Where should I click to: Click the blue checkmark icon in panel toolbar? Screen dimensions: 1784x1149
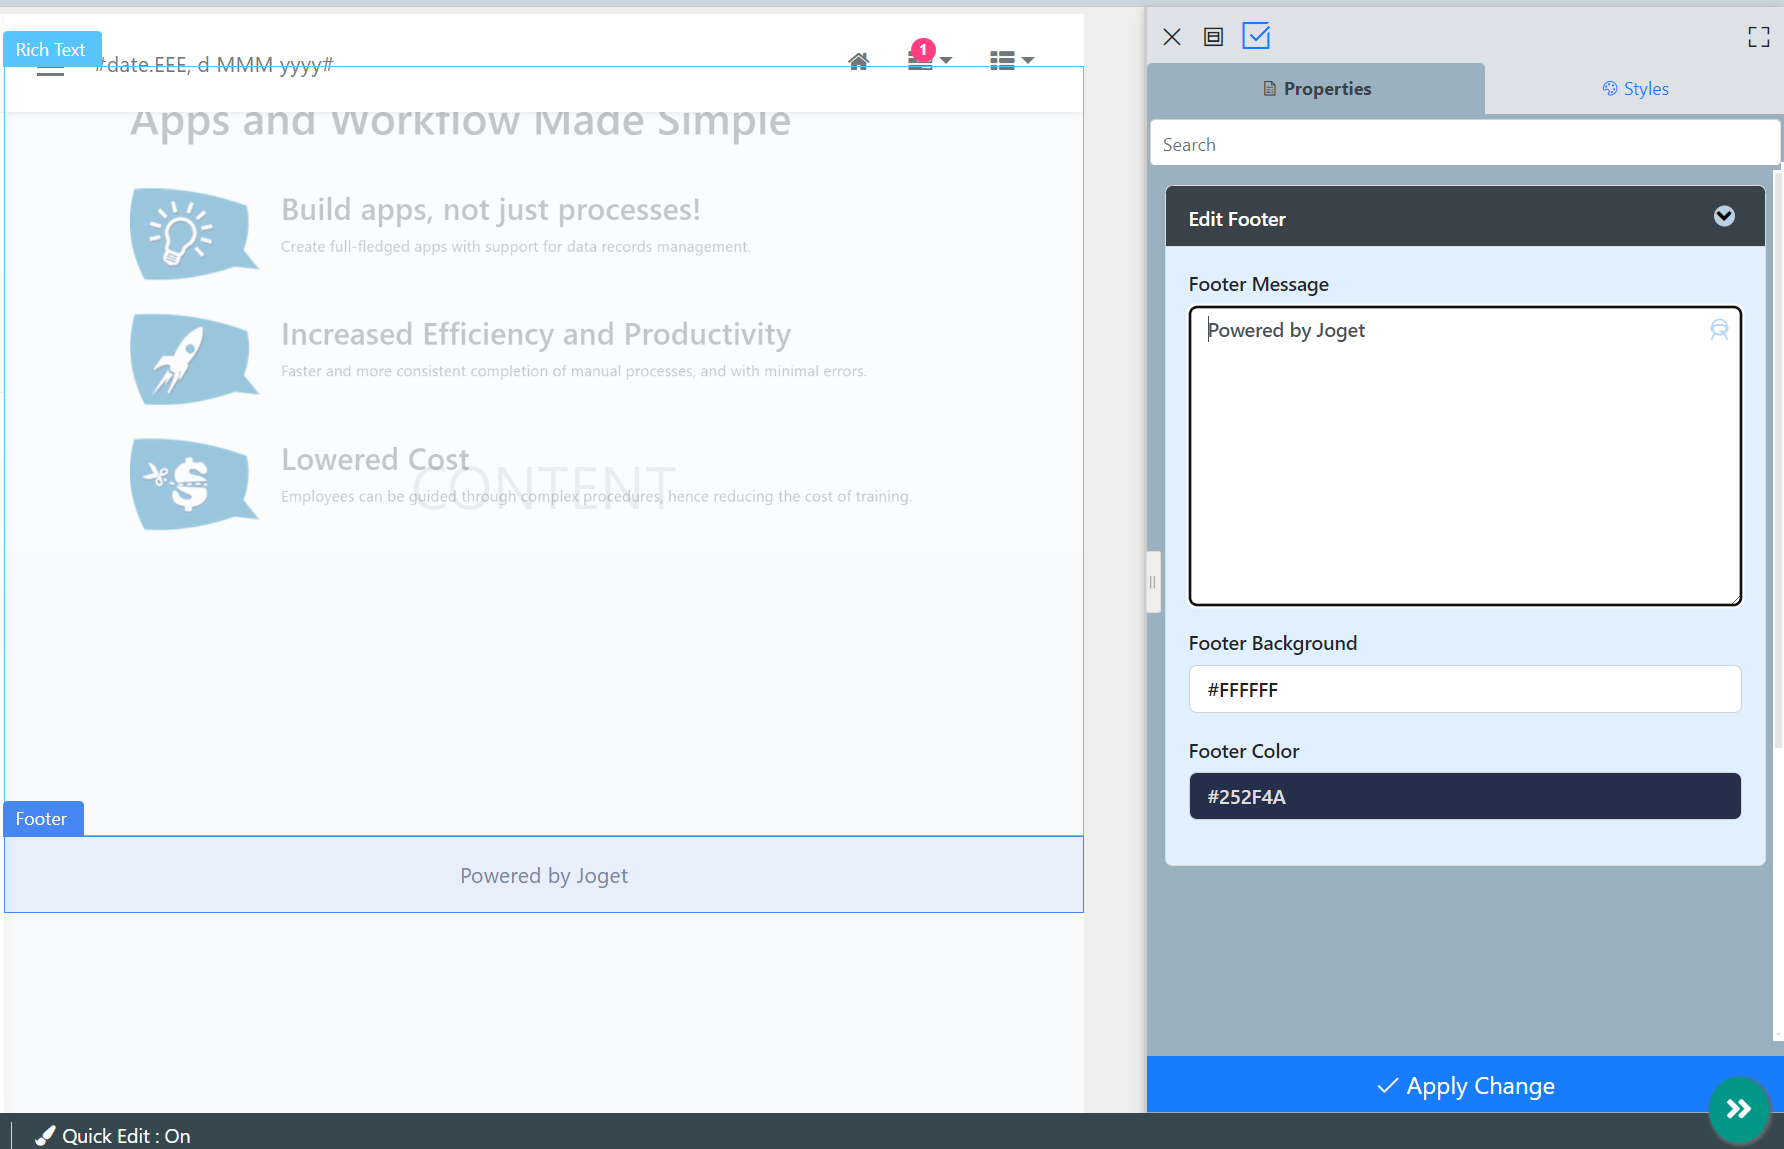point(1256,36)
